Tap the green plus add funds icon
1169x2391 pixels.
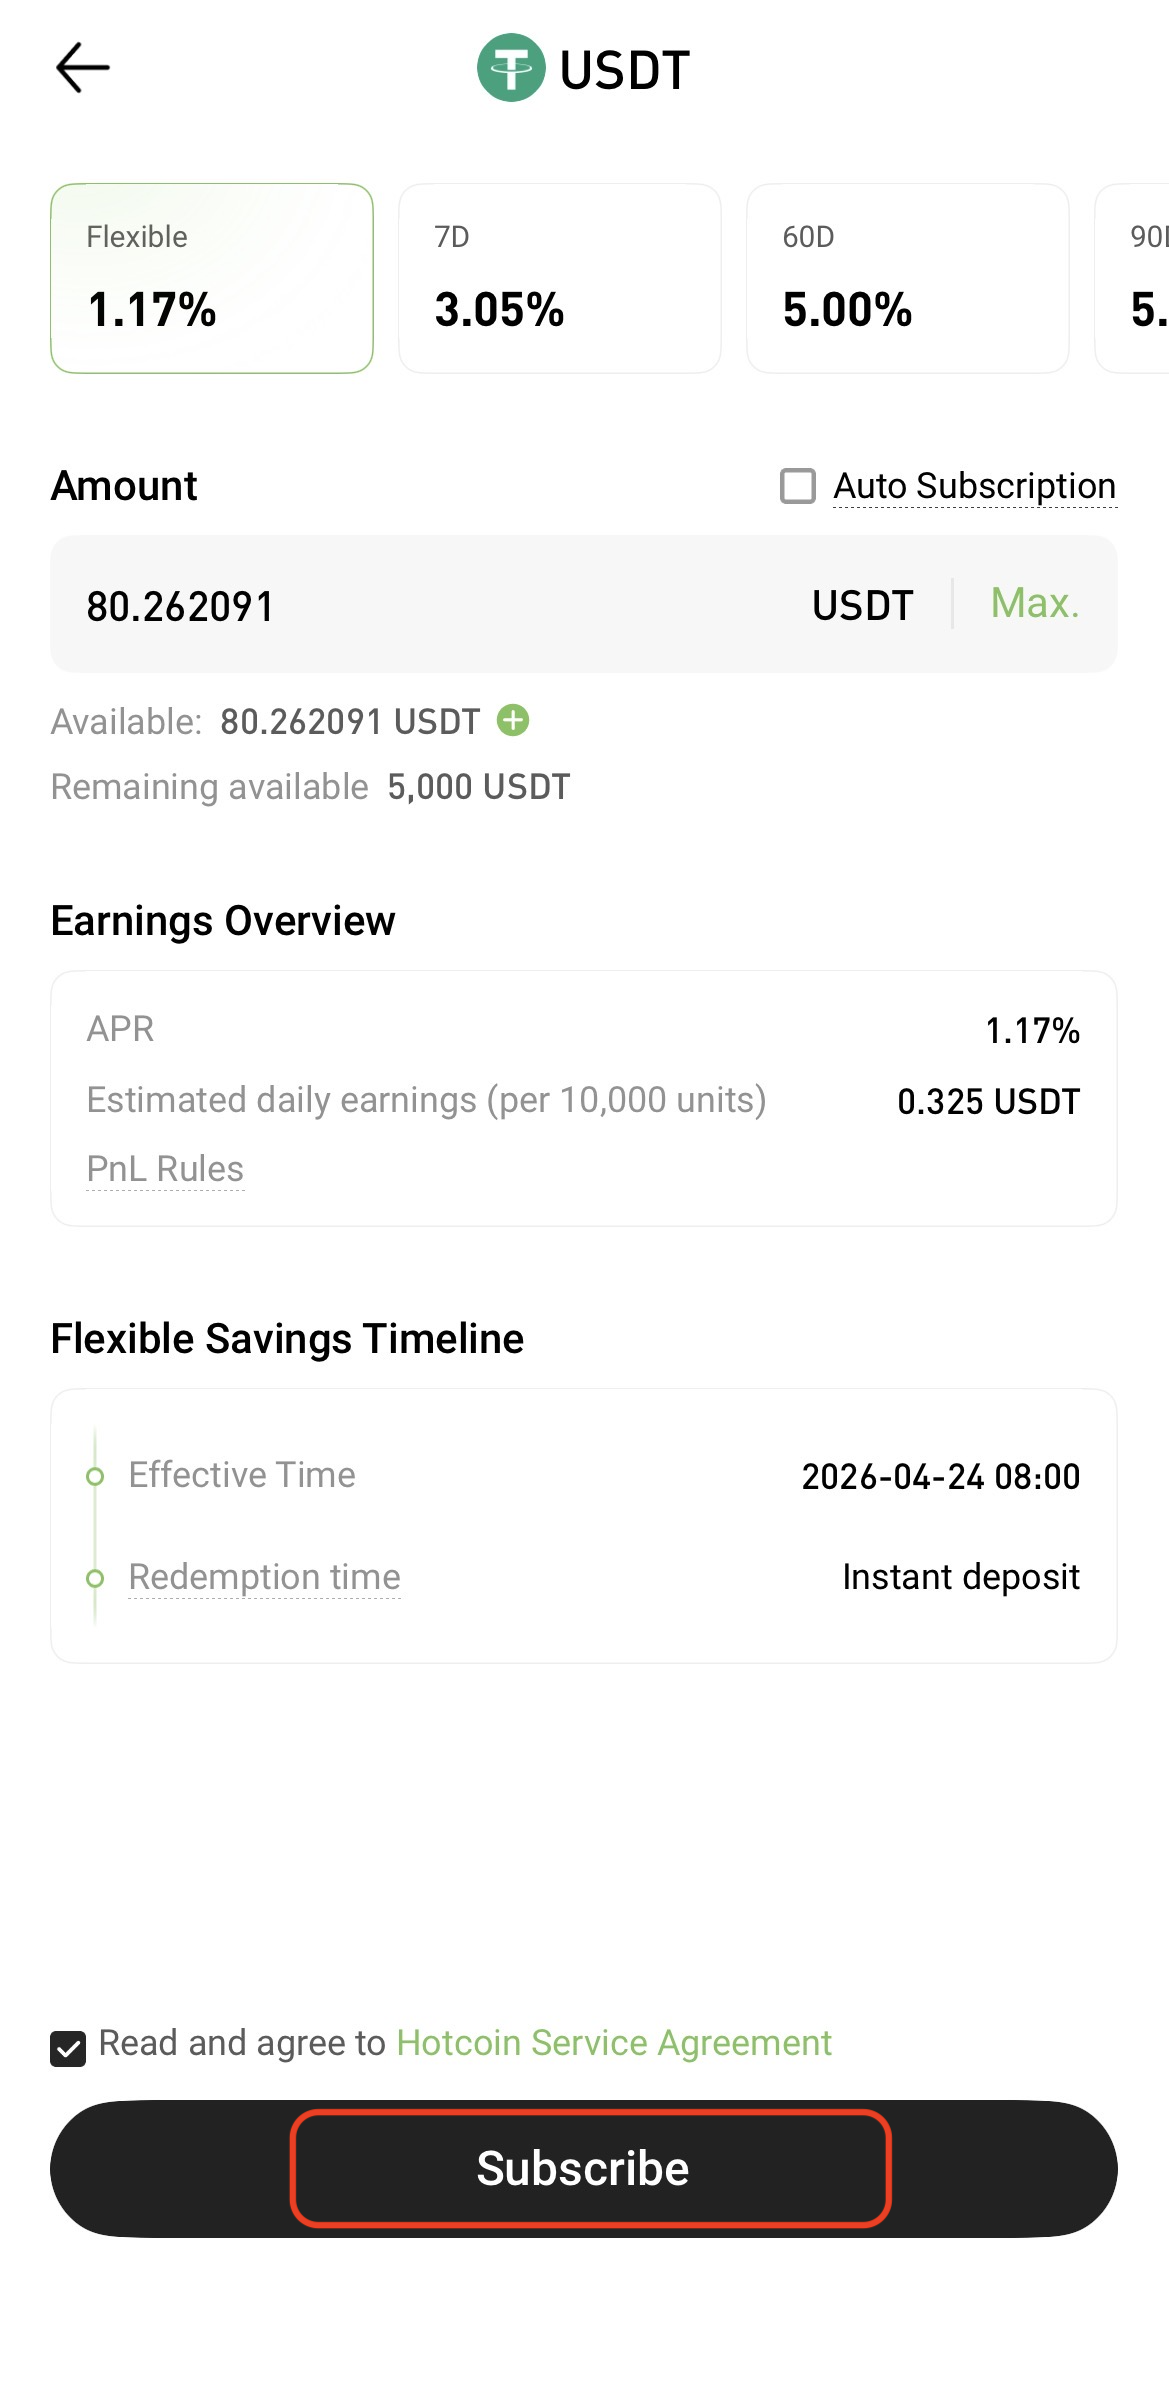pyautogui.click(x=513, y=720)
